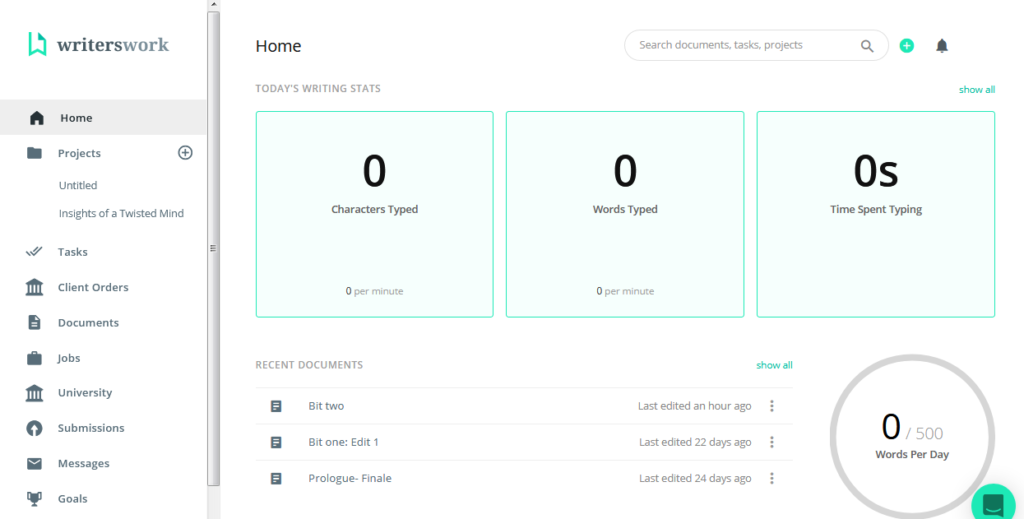Open the Bit one: Edit 1 document
Viewport: 1024px width, 519px height.
(344, 442)
